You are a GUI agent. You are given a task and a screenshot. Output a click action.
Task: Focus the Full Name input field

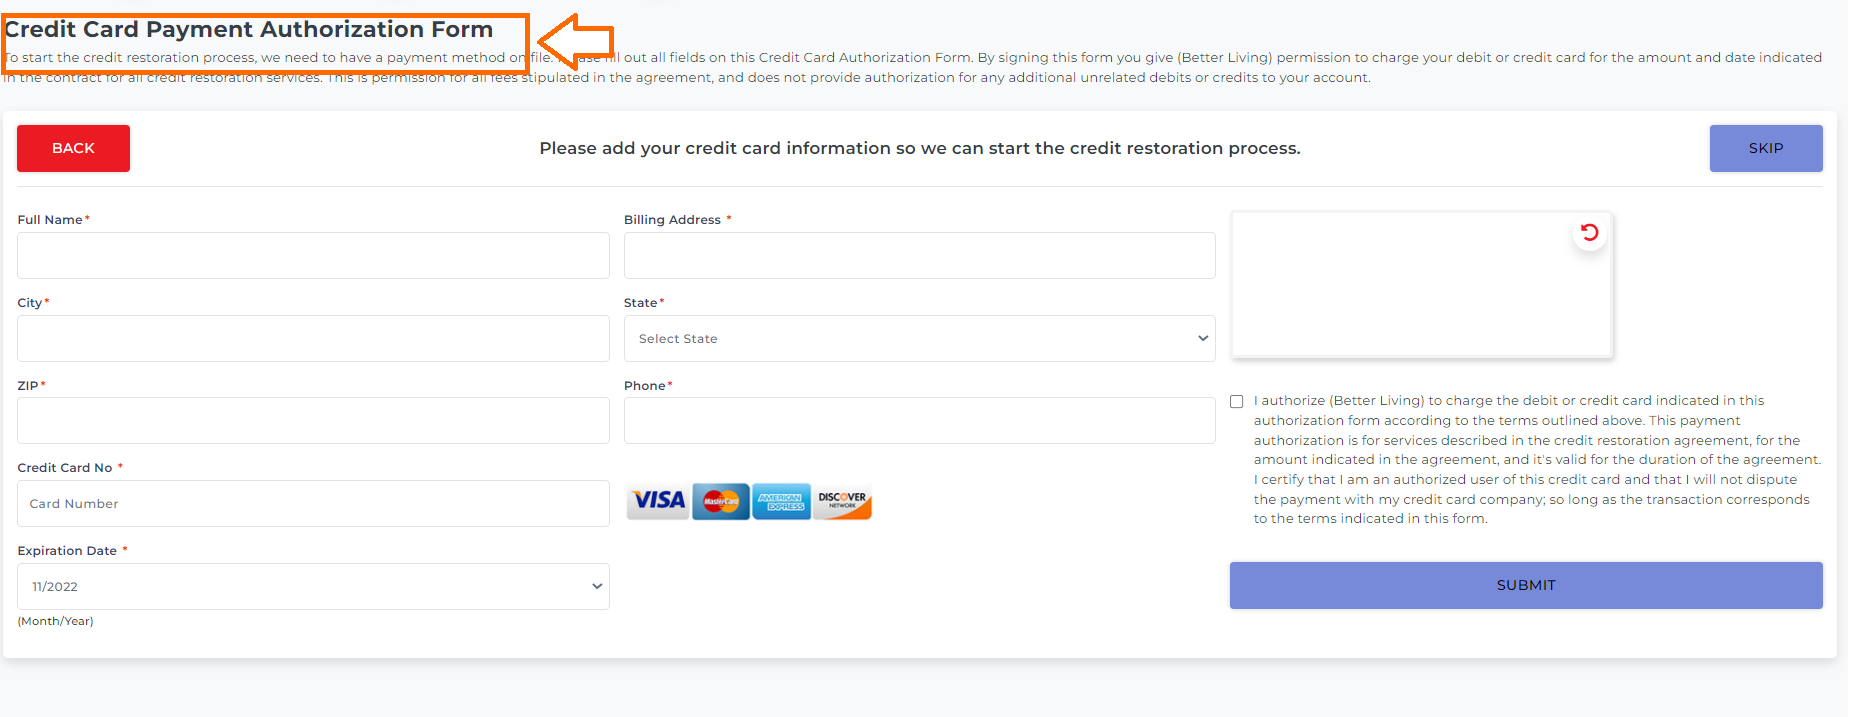[313, 256]
